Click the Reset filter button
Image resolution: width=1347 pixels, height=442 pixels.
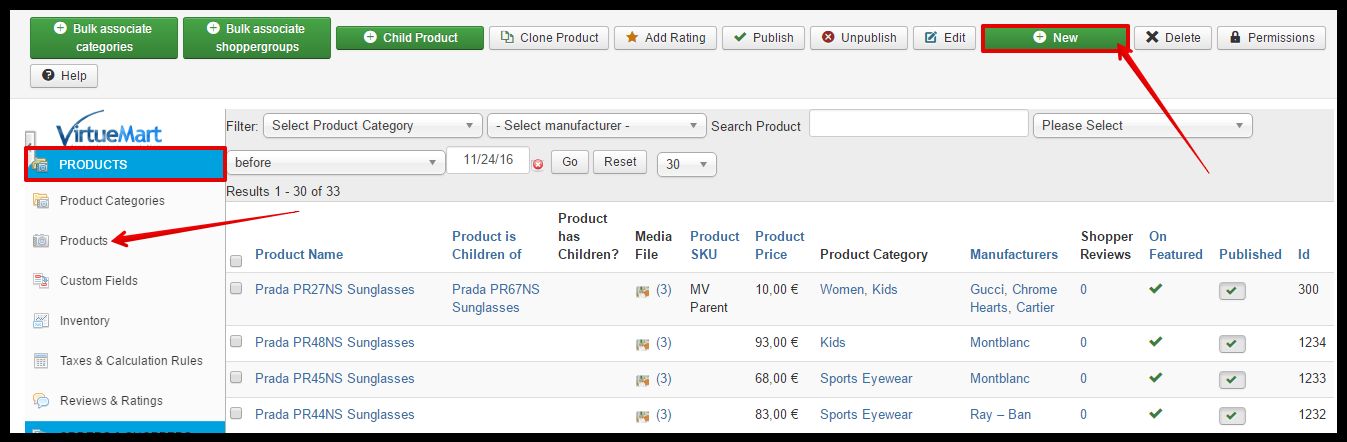coord(620,162)
